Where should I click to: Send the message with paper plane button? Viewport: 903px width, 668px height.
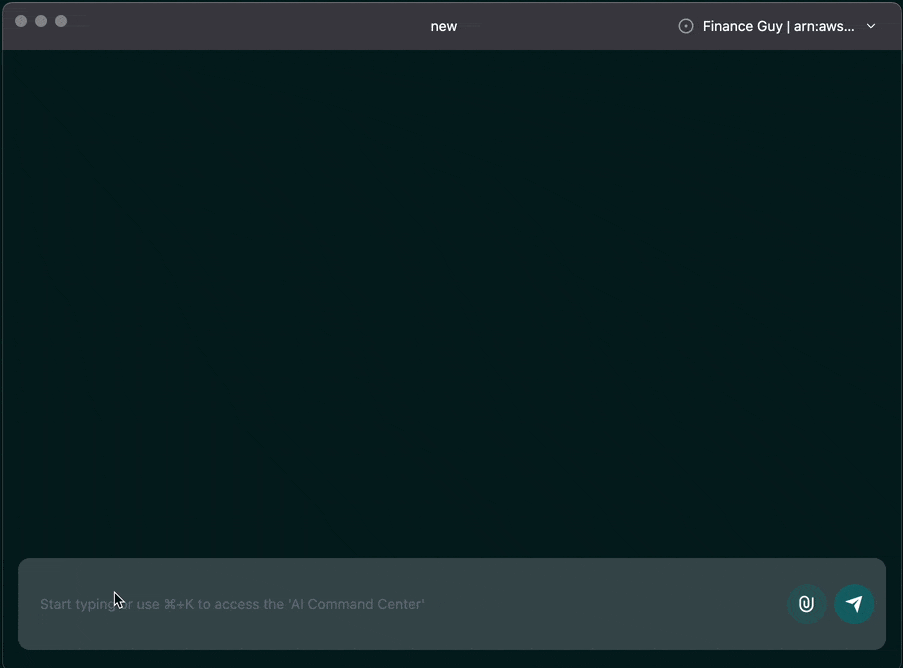(x=854, y=604)
